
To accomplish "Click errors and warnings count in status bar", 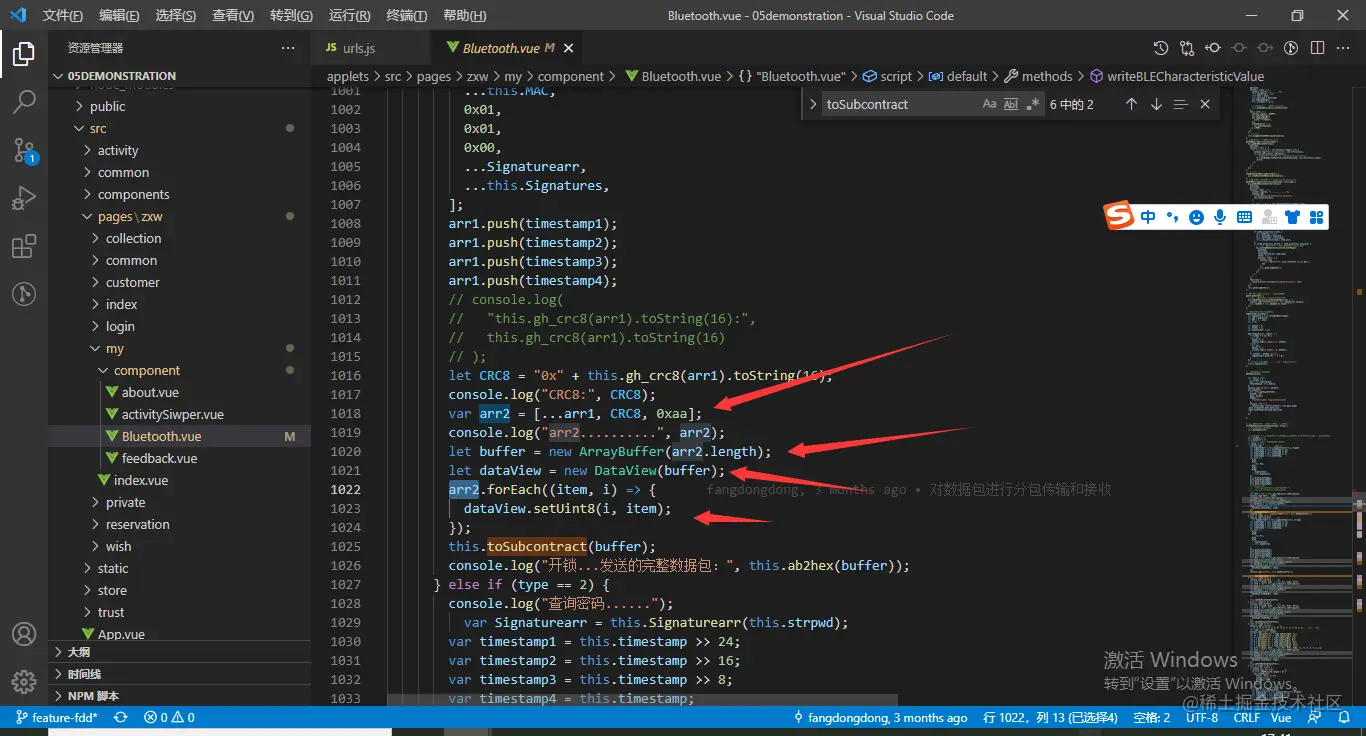I will tap(169, 717).
